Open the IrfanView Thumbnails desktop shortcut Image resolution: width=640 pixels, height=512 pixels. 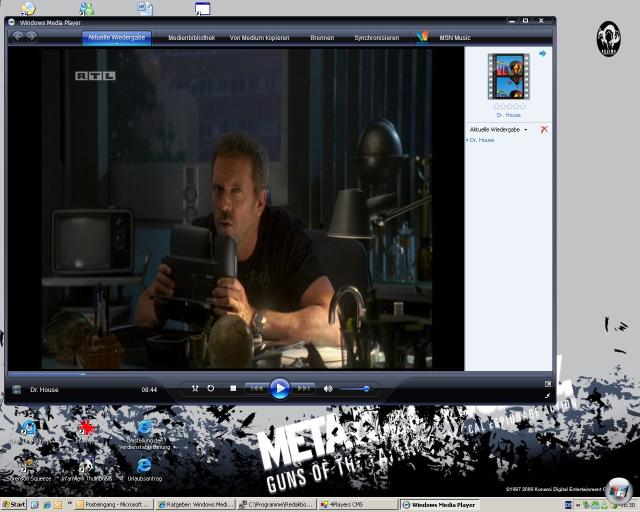coord(86,470)
